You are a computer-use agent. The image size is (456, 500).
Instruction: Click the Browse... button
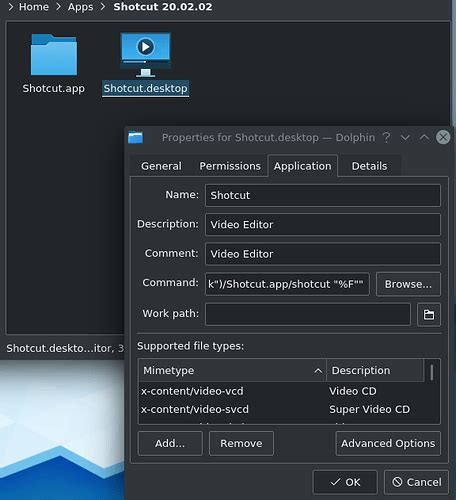408,284
